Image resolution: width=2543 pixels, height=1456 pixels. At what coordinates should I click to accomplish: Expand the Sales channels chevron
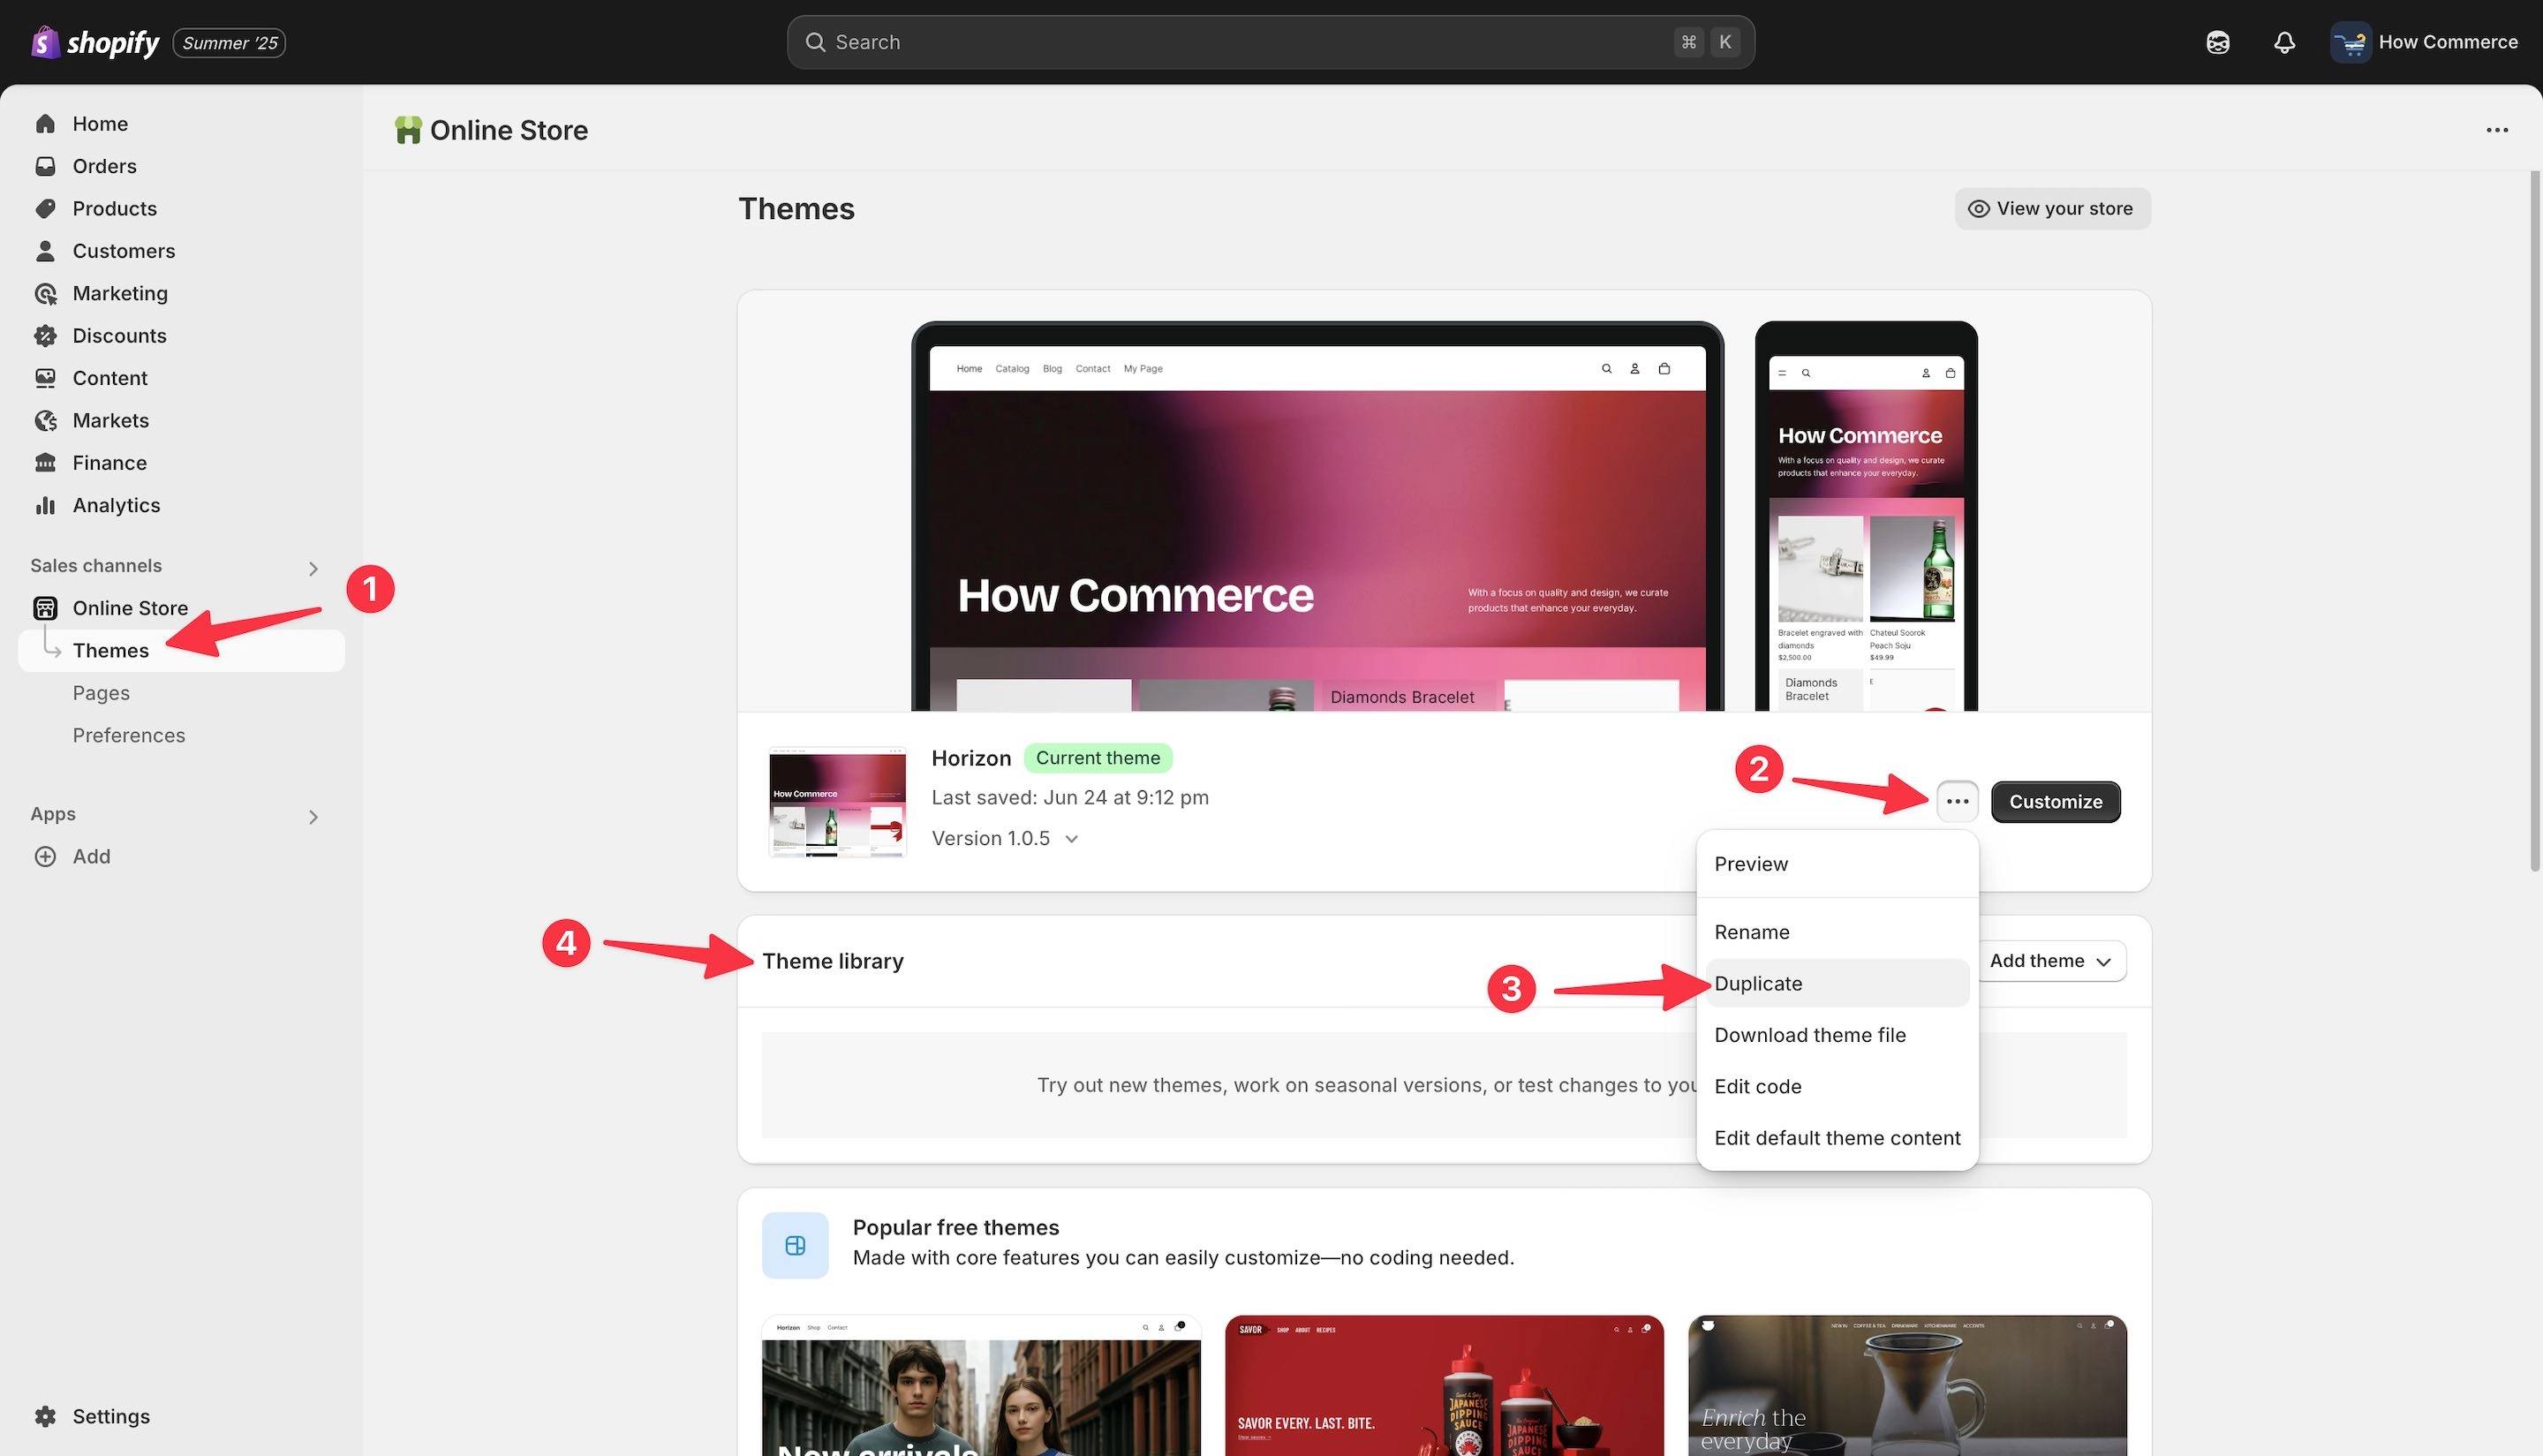tap(313, 568)
